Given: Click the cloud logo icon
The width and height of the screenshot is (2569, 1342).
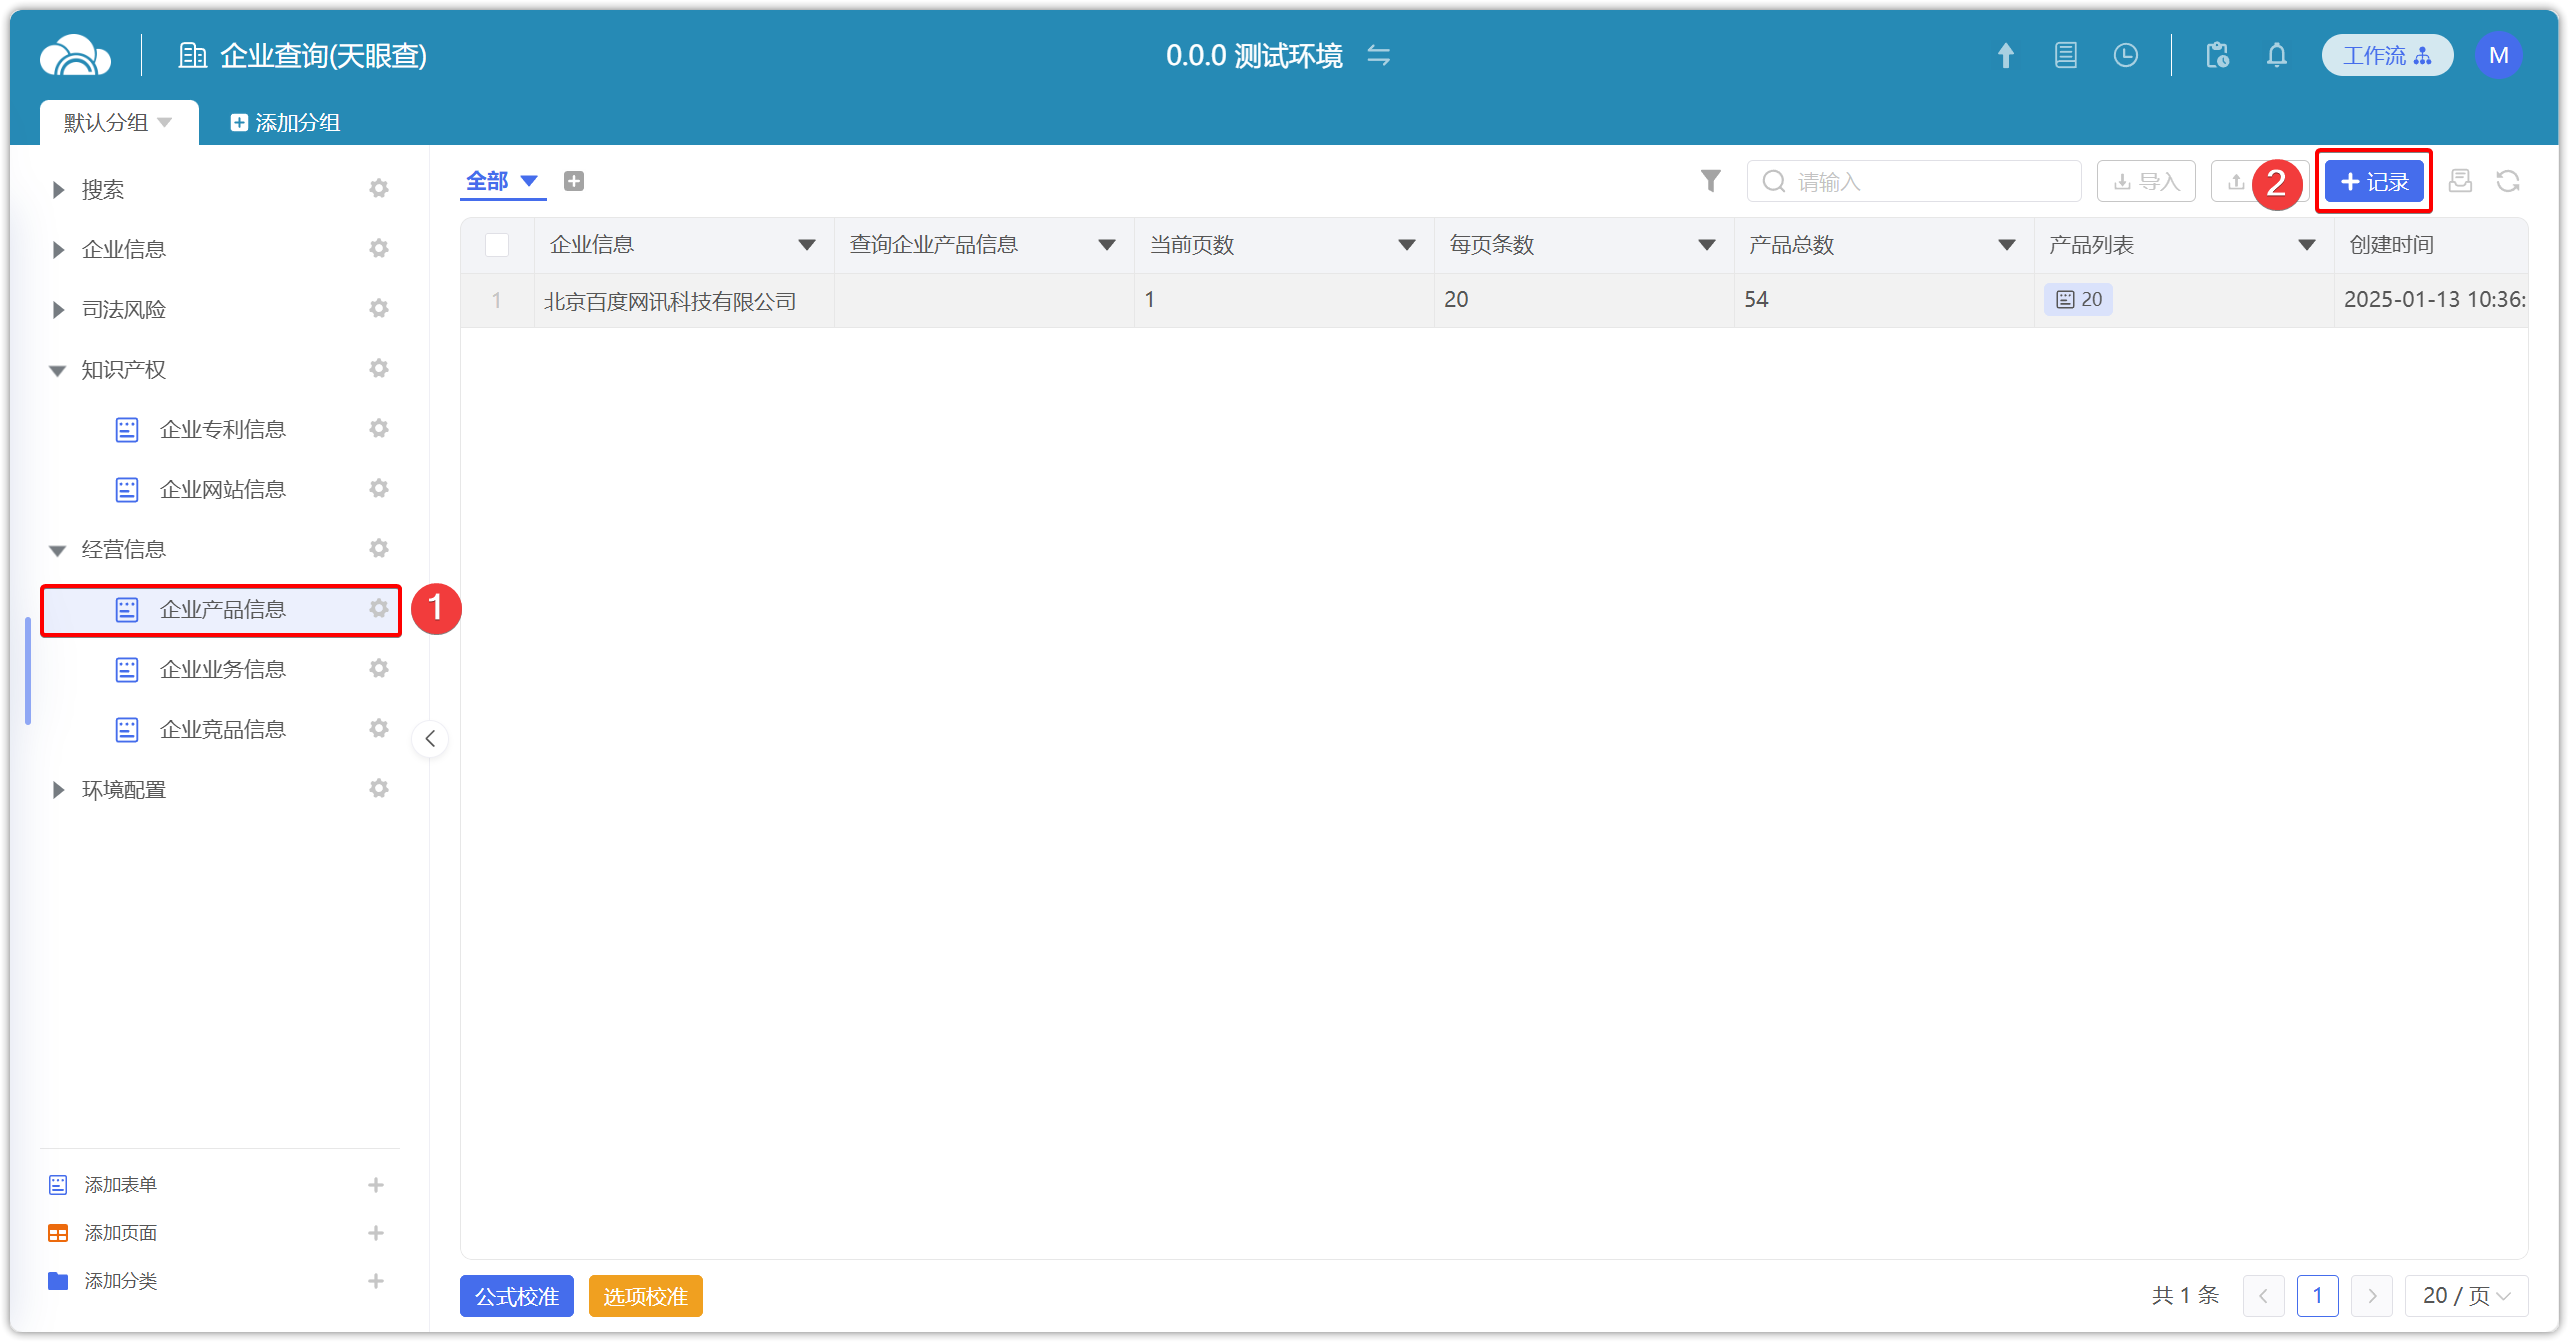Looking at the screenshot, I should pos(75,55).
